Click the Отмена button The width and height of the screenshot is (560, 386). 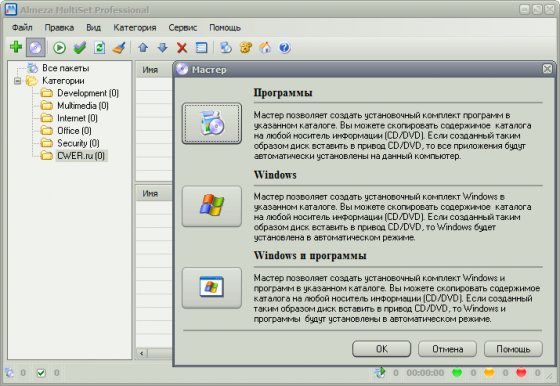point(448,349)
